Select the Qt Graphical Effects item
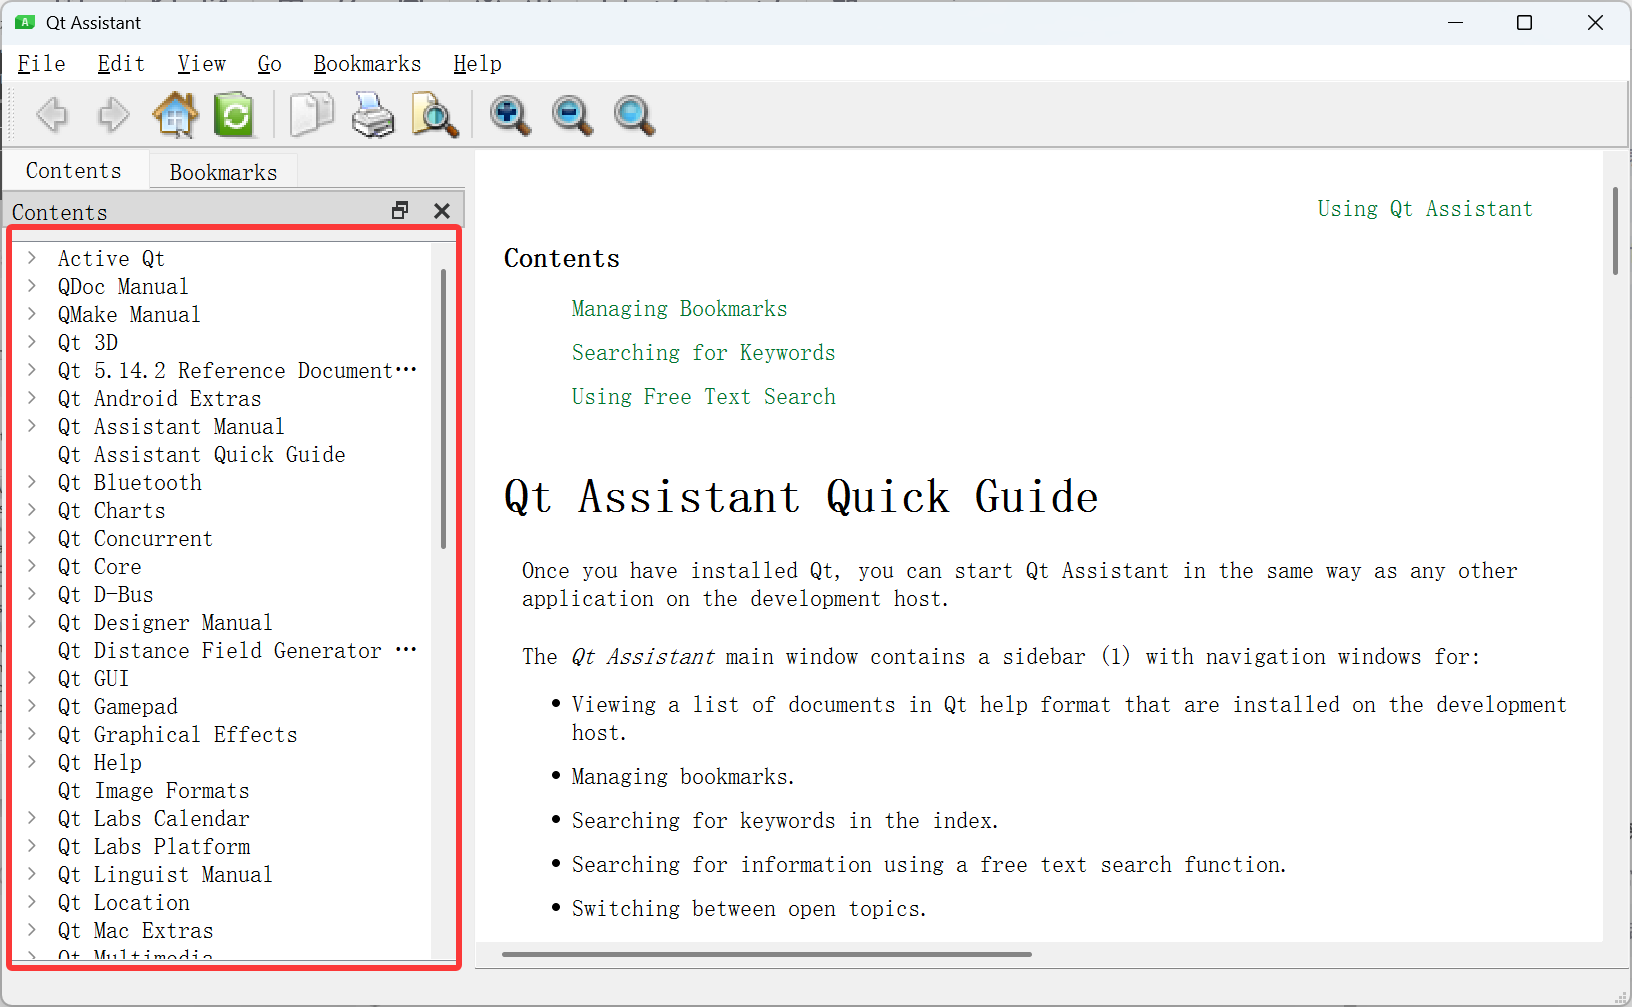 (177, 735)
